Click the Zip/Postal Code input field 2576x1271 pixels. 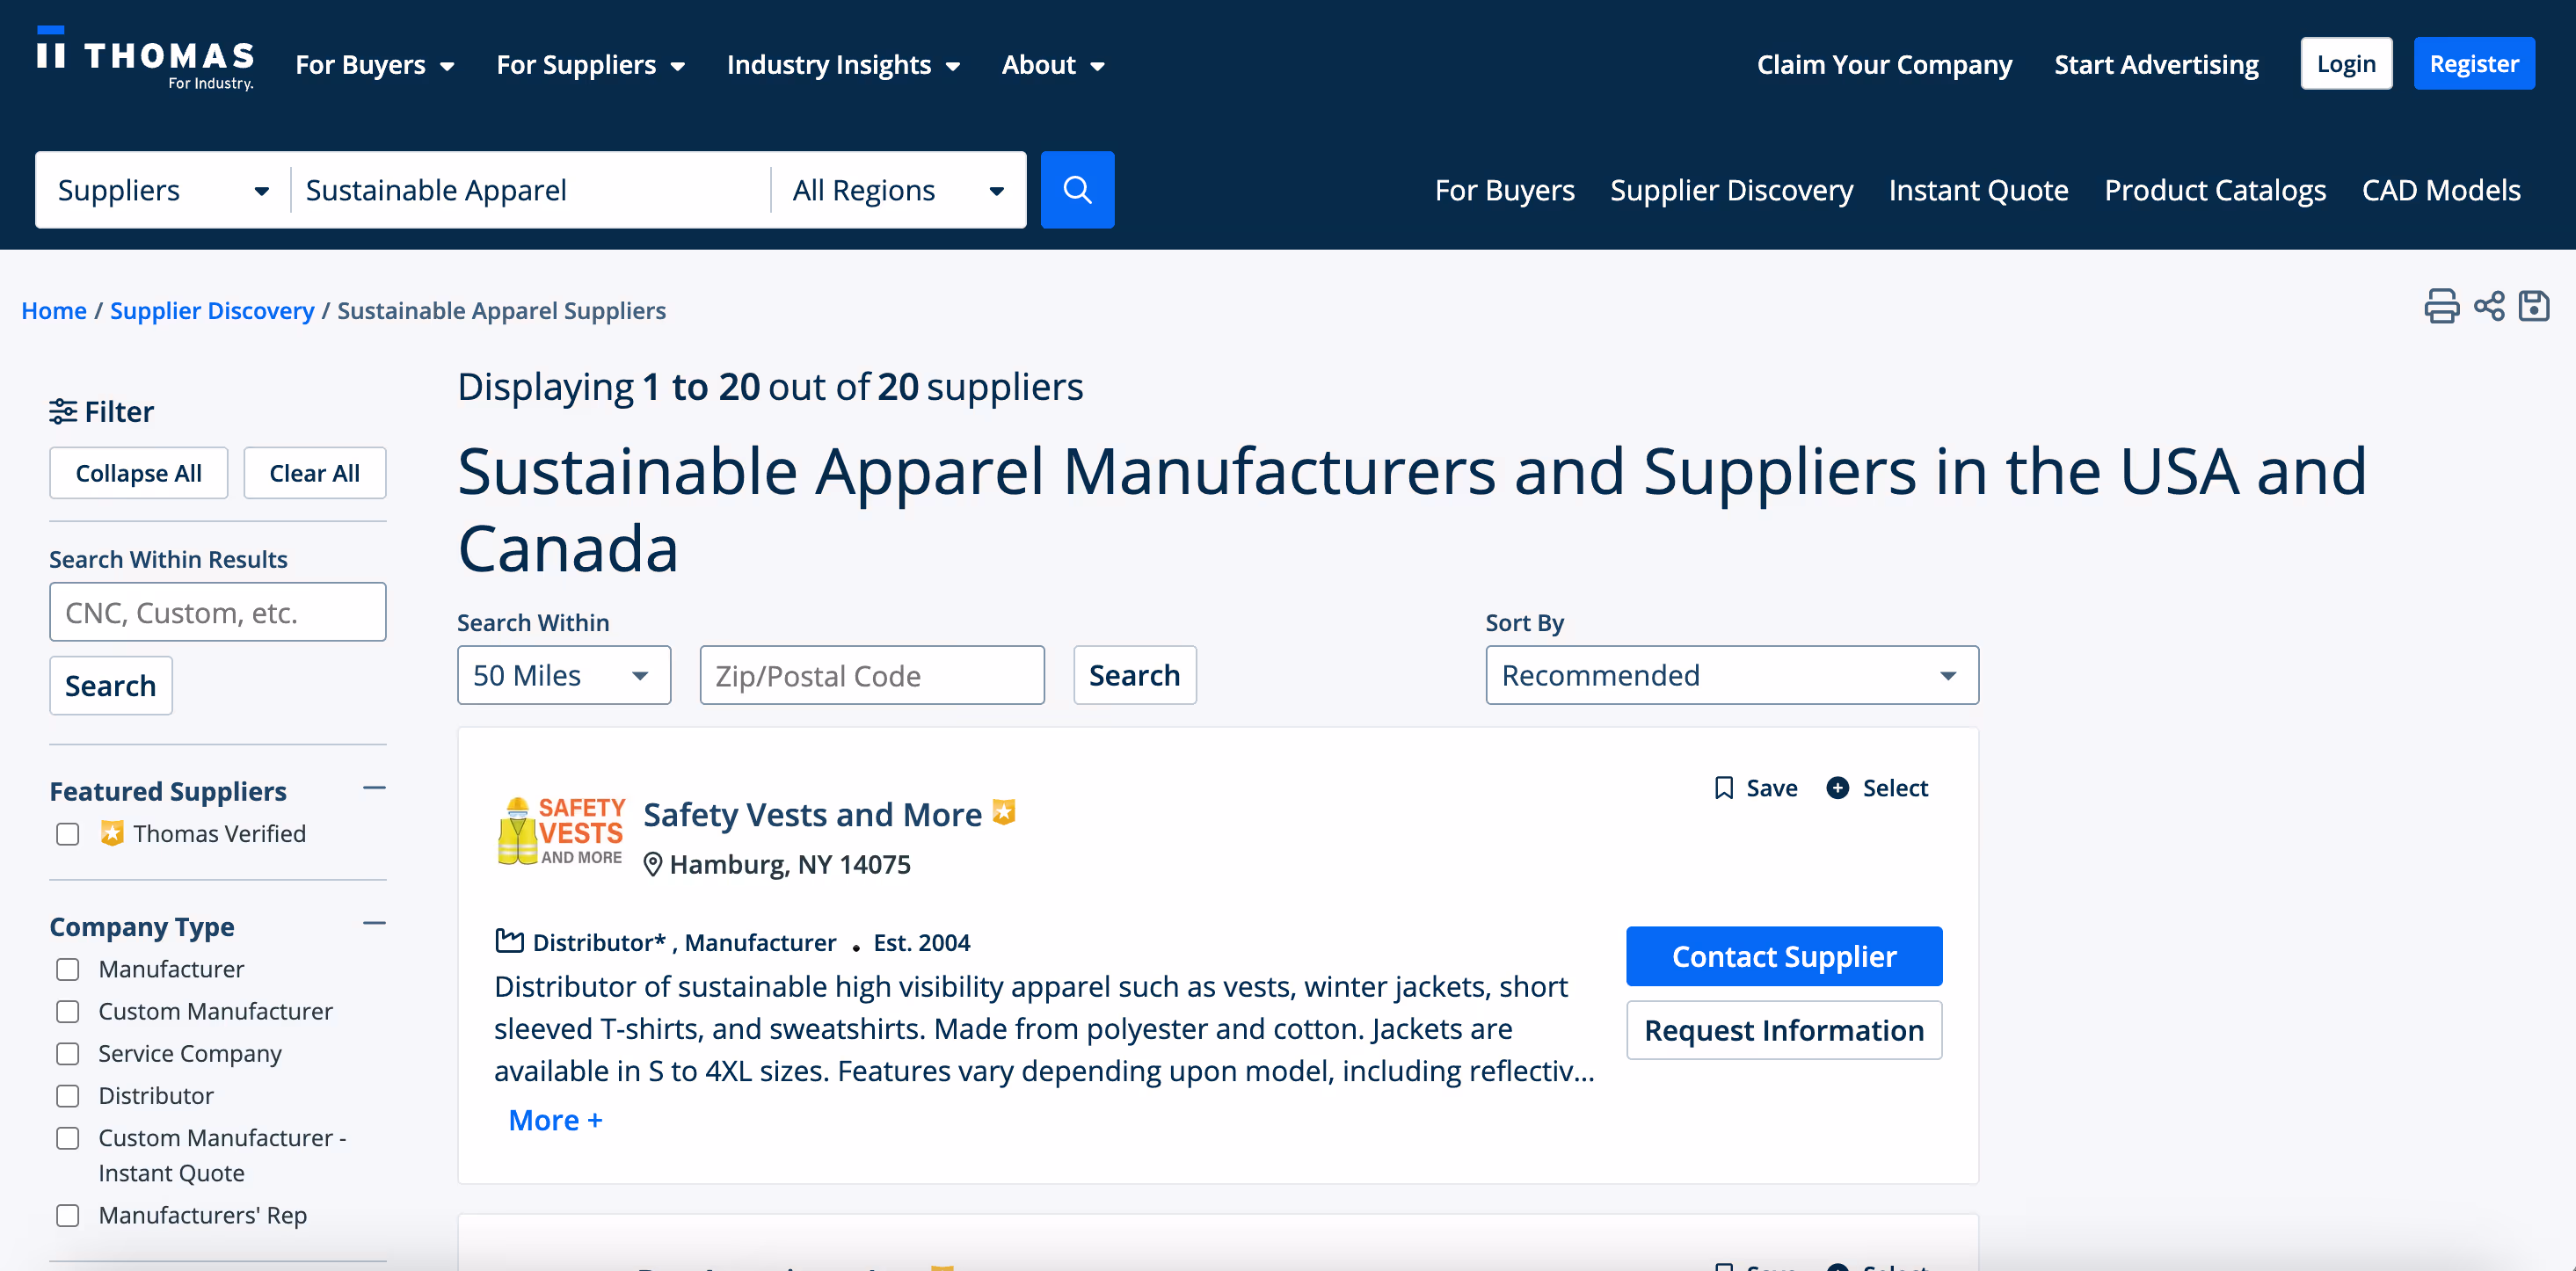871,676
